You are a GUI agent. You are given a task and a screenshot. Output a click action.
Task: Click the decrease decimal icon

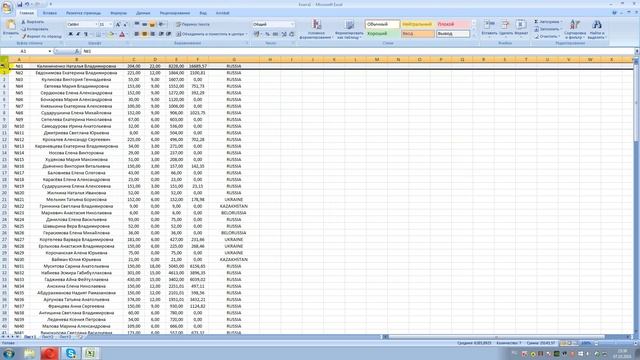(x=291, y=34)
